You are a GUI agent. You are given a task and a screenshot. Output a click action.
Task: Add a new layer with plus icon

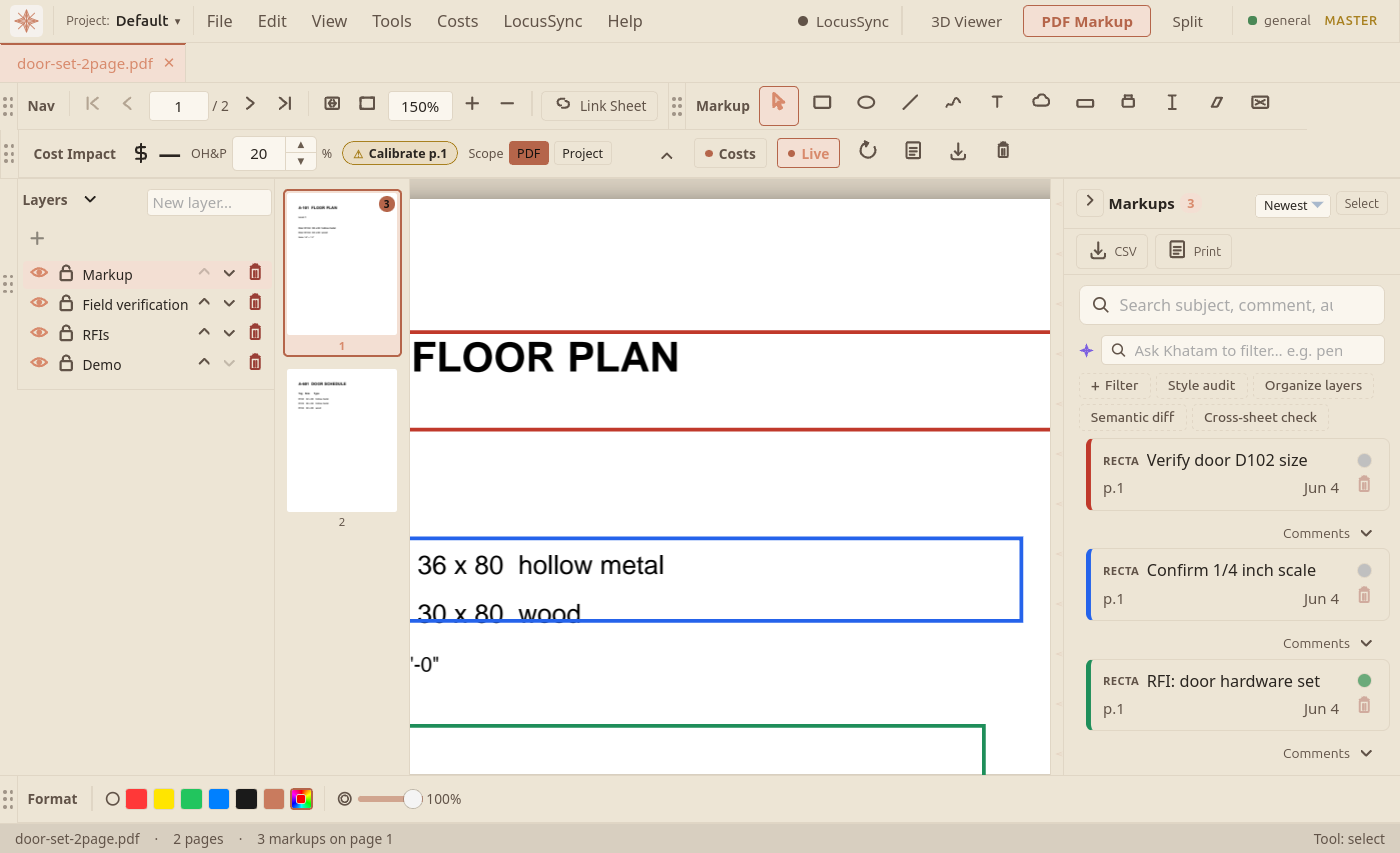tap(37, 238)
